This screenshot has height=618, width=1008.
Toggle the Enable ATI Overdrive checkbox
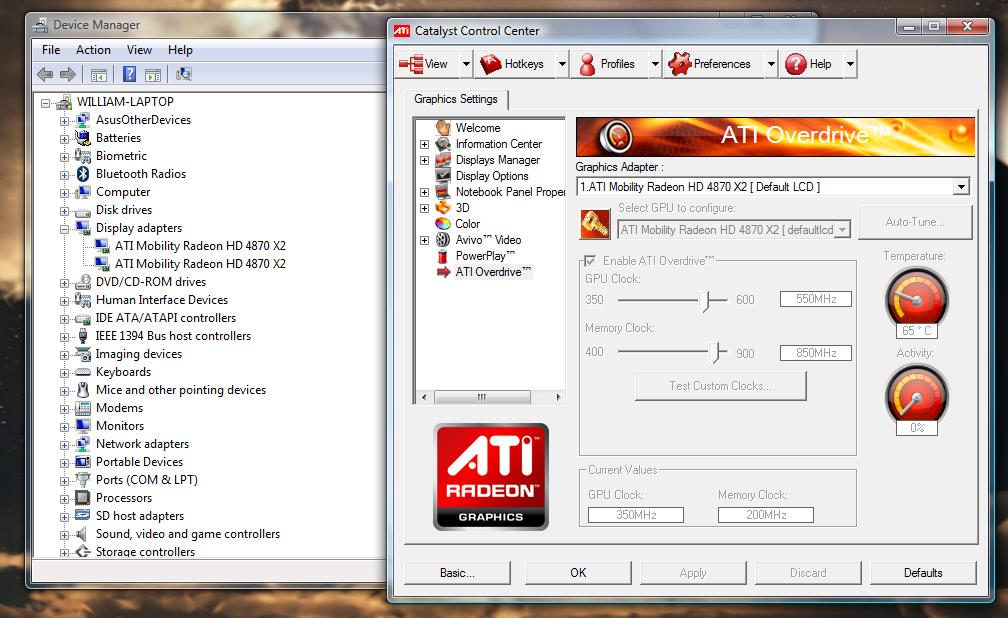click(590, 261)
